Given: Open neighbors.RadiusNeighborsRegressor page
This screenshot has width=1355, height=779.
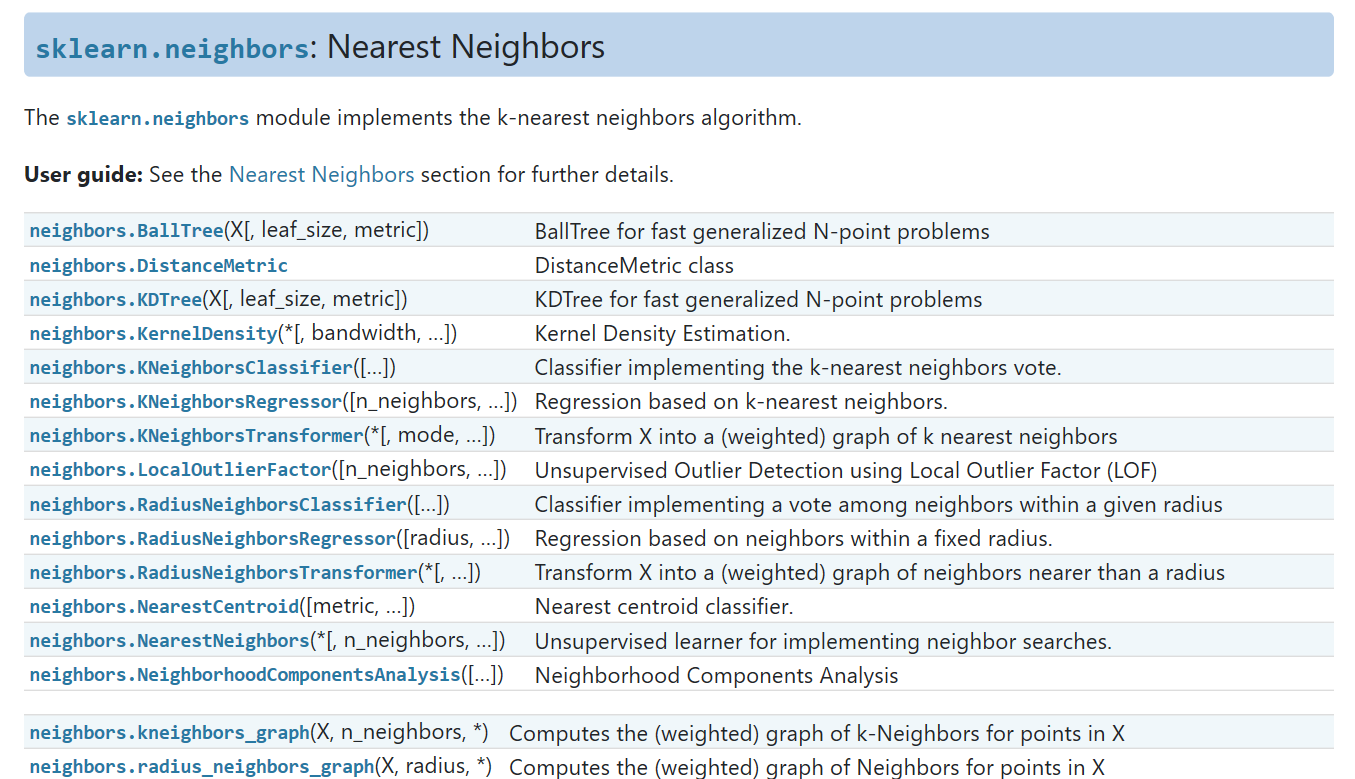Looking at the screenshot, I should click(x=213, y=538).
